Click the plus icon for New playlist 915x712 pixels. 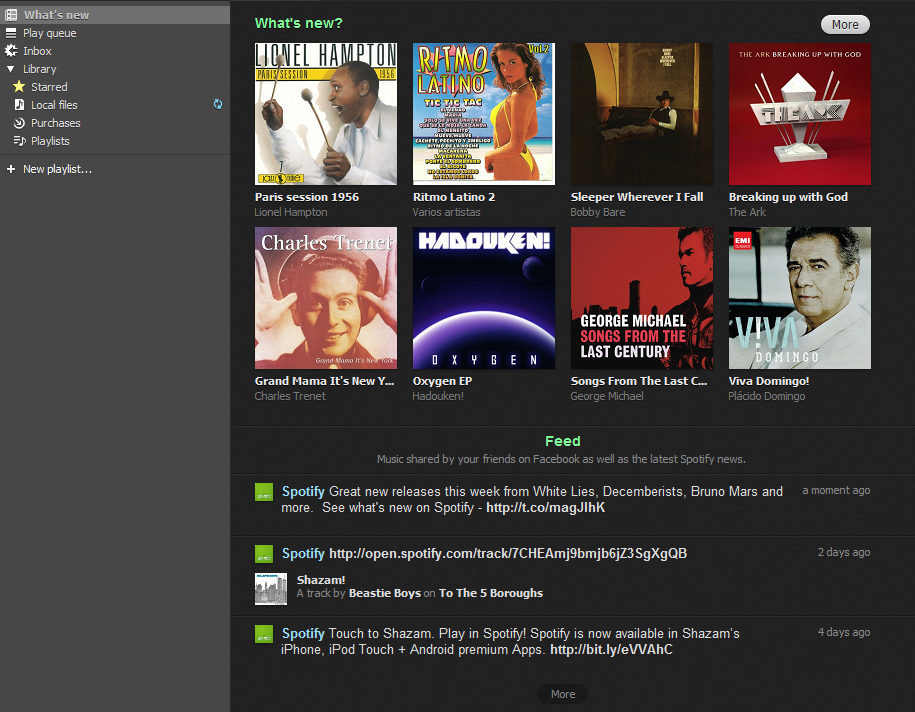pyautogui.click(x=11, y=169)
